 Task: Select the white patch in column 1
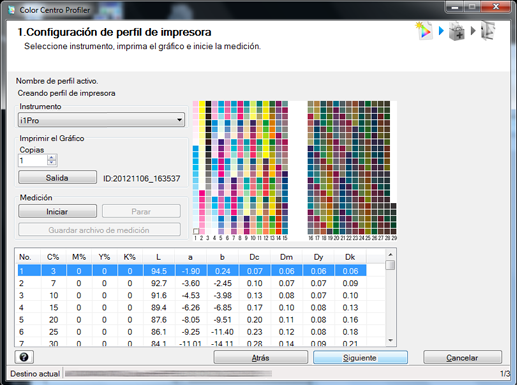click(x=196, y=231)
